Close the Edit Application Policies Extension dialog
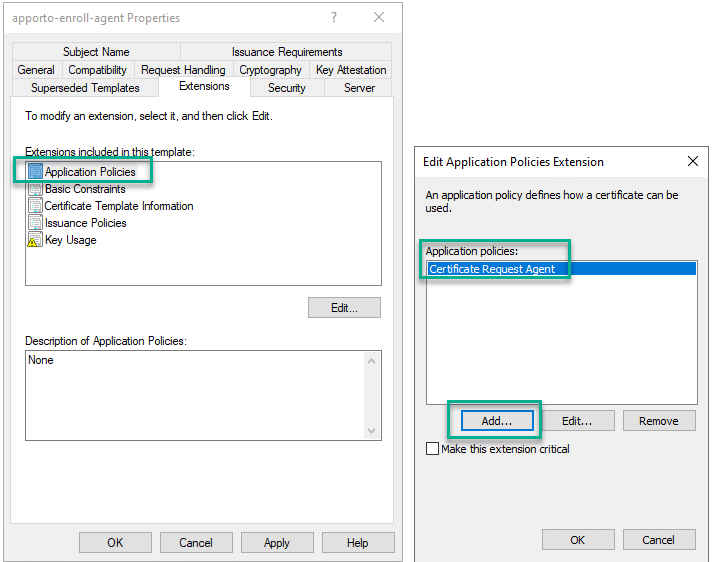Image resolution: width=712 pixels, height=562 pixels. tap(692, 161)
